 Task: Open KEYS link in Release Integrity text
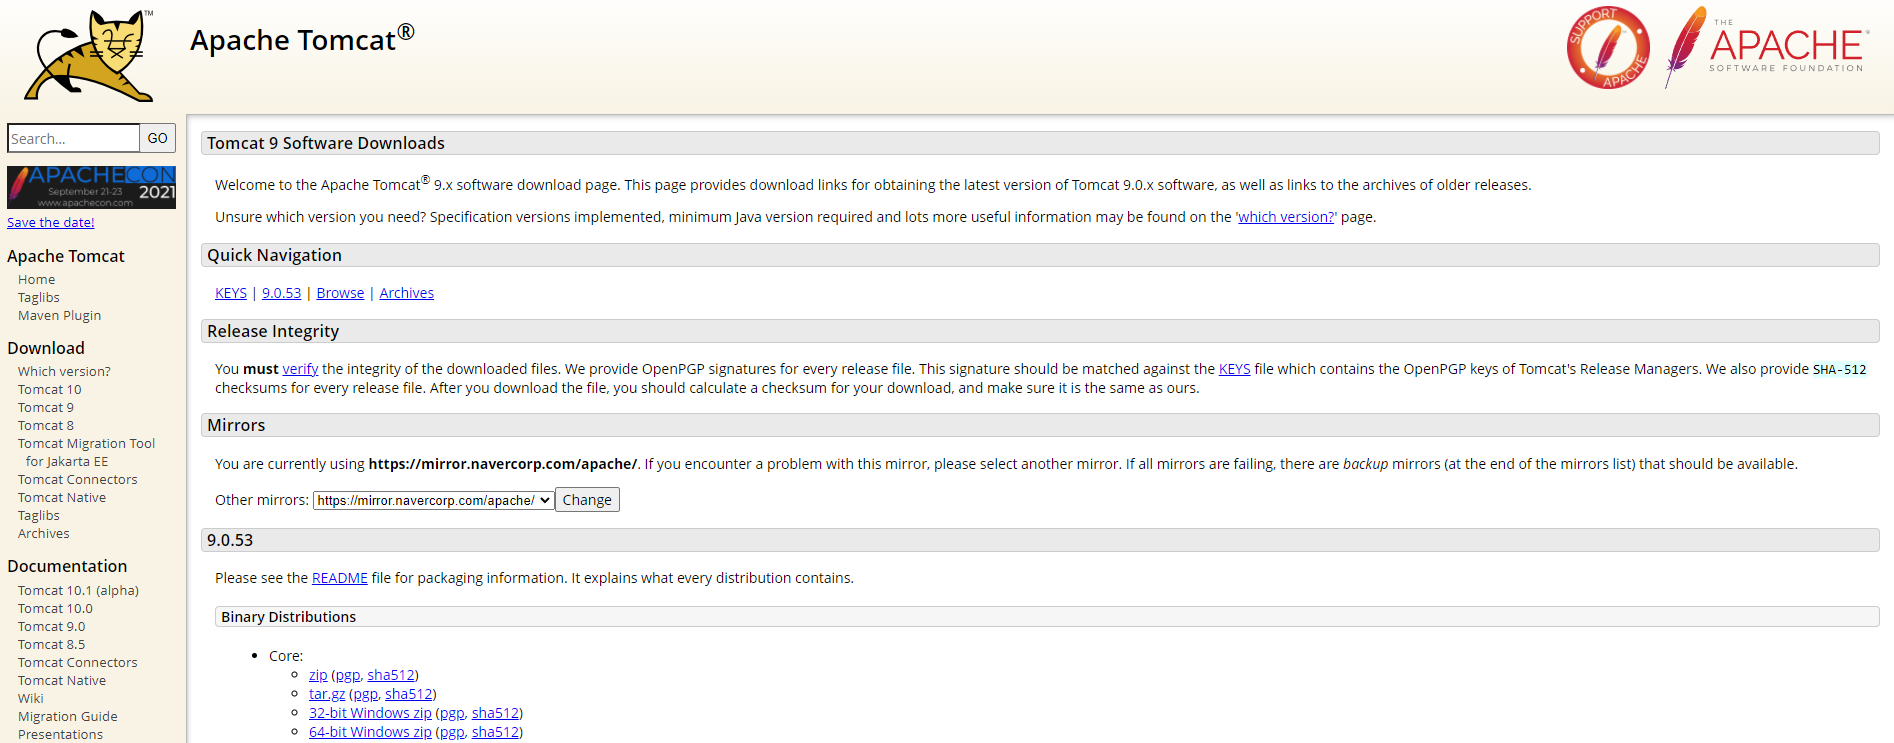coord(1235,369)
